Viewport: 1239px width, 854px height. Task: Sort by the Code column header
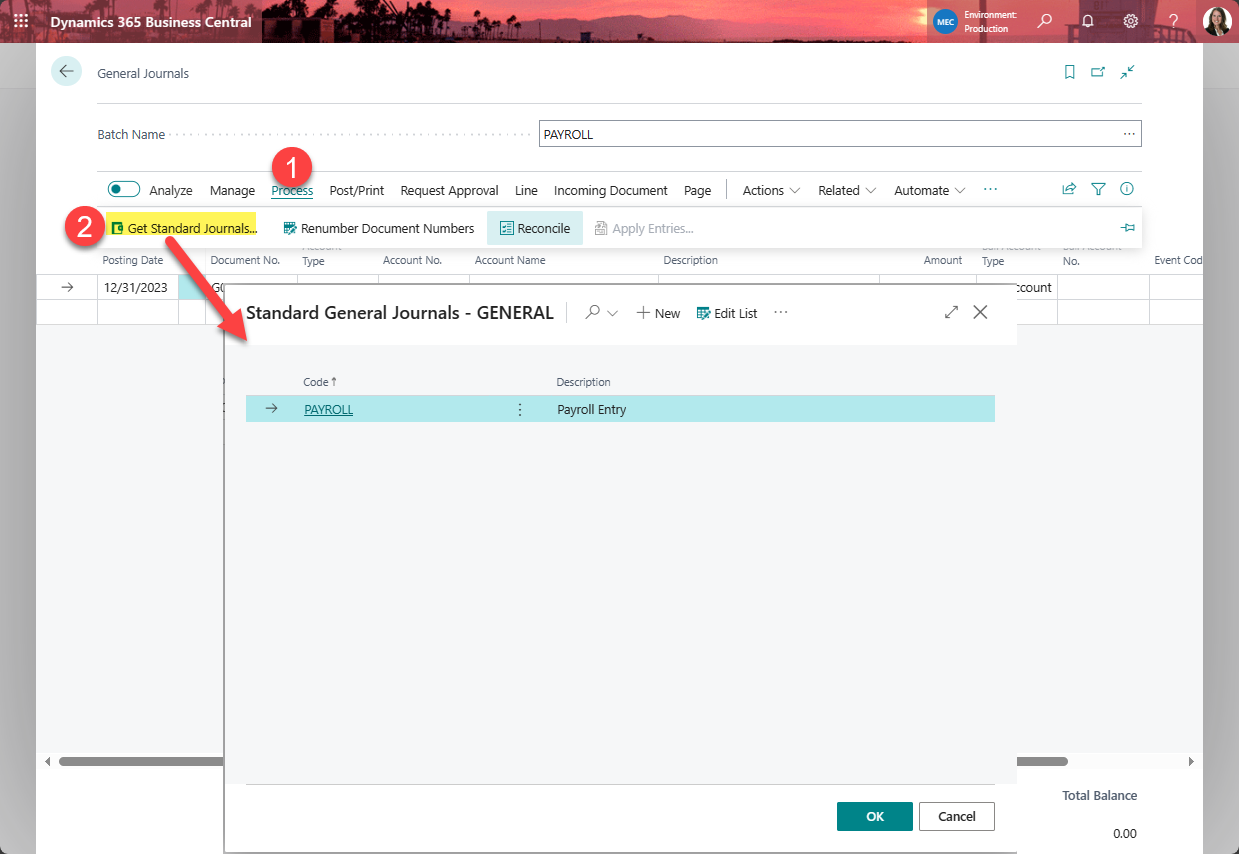[x=320, y=382]
